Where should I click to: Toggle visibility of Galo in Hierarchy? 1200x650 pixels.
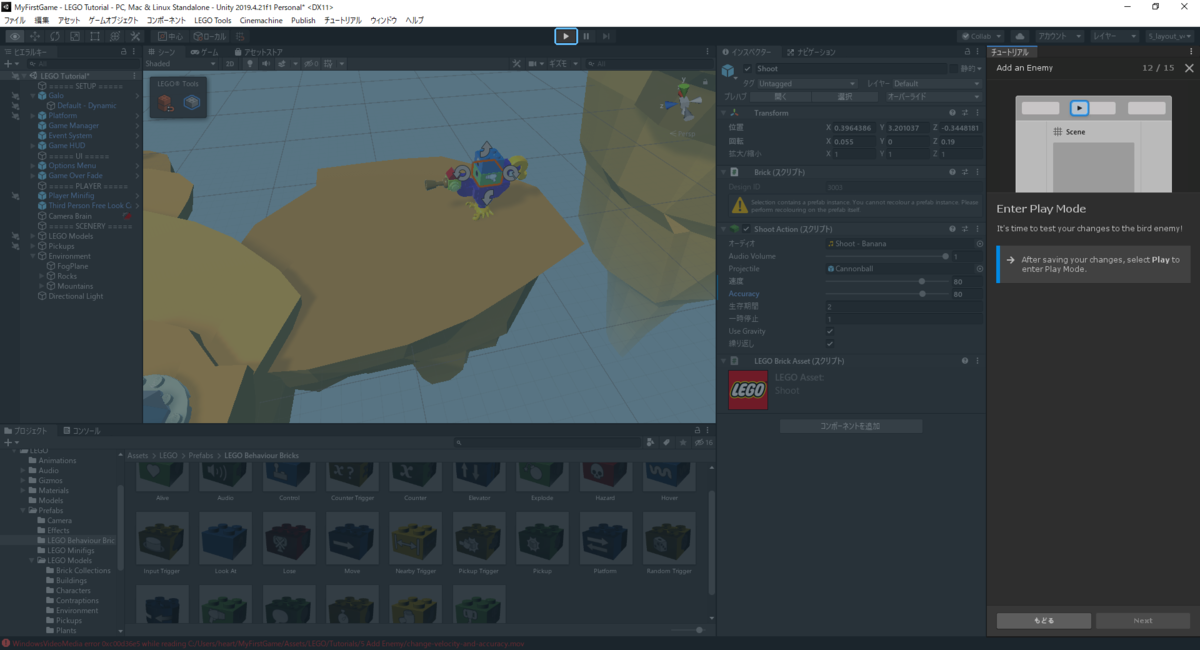[x=17, y=96]
